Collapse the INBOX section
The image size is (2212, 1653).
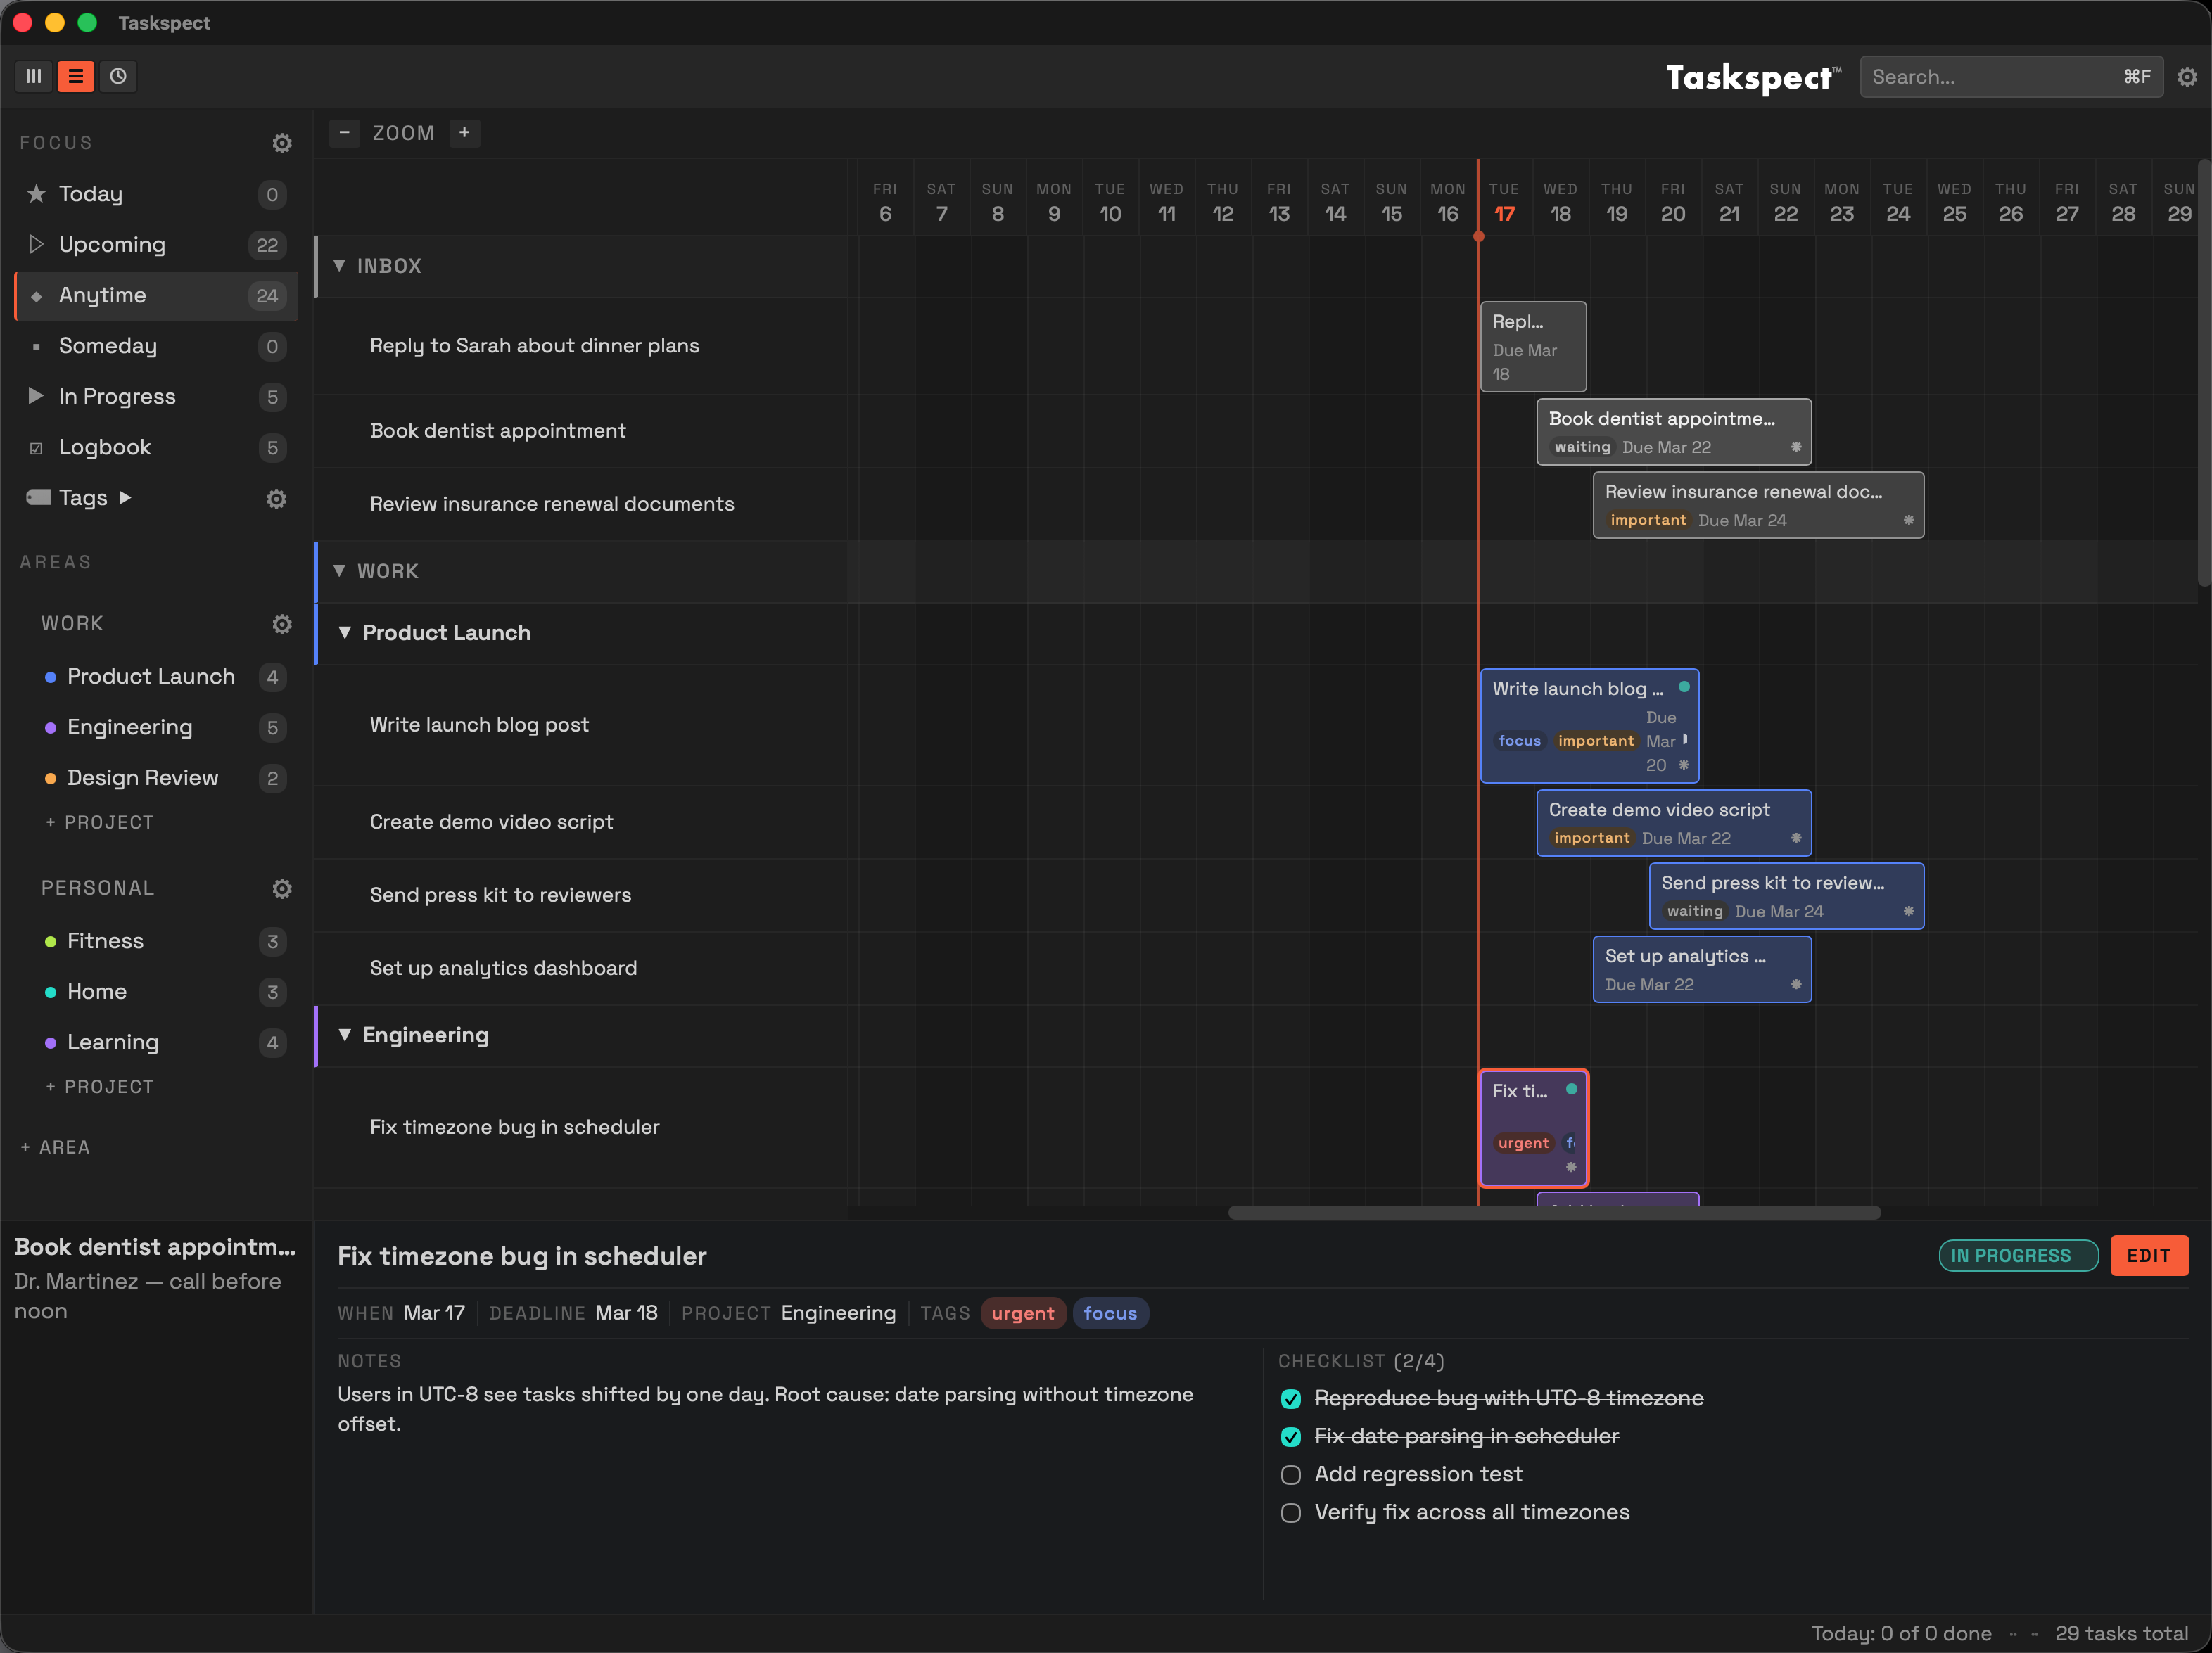point(339,266)
